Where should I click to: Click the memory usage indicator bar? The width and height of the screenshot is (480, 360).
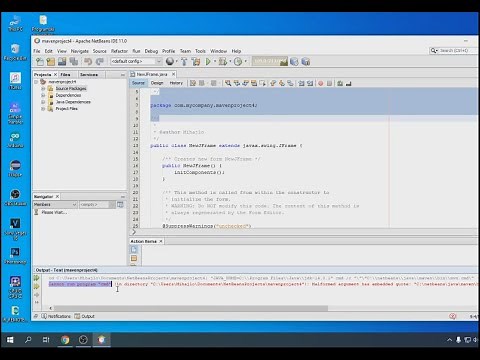[269, 61]
